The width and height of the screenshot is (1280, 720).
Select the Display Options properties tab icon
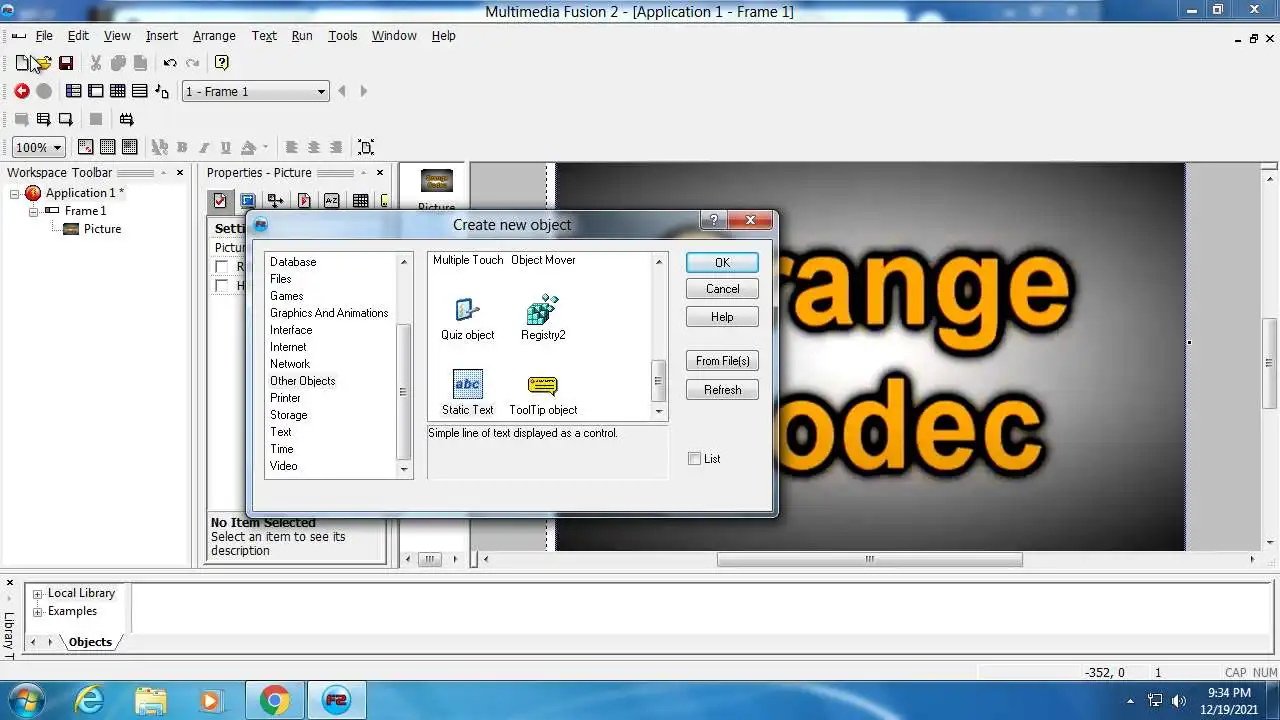248,201
